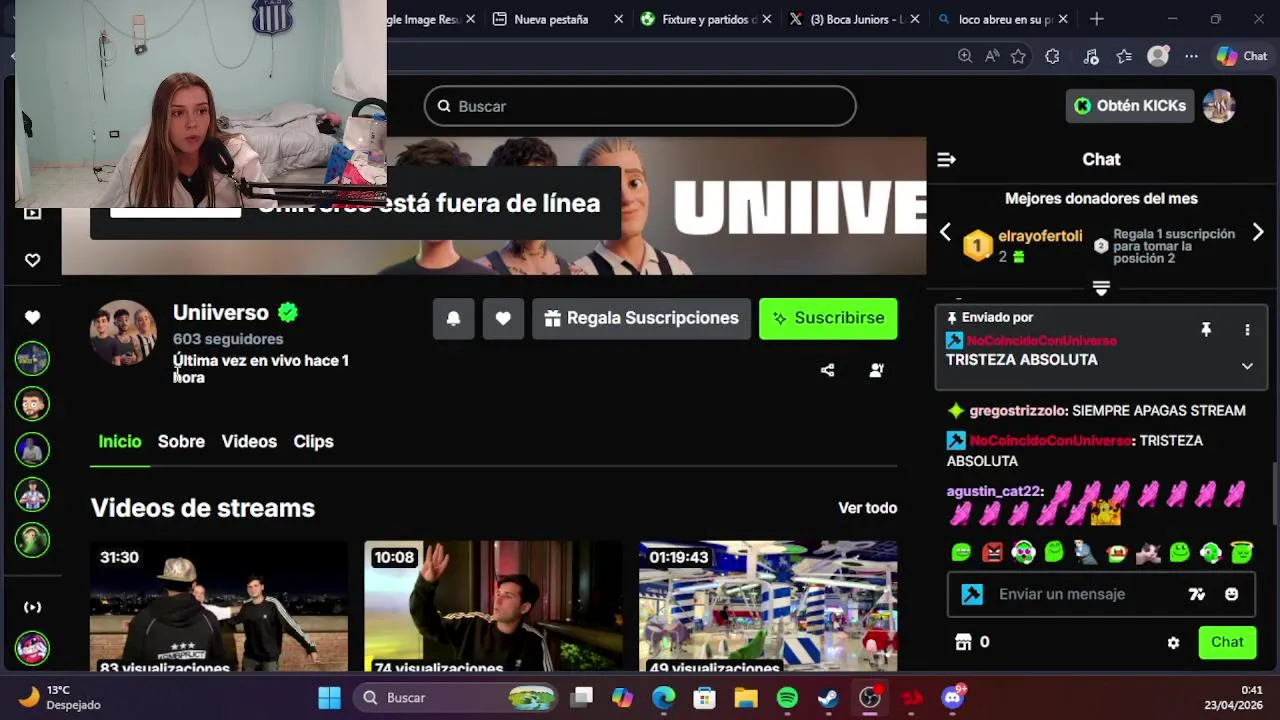This screenshot has width=1280, height=720.
Task: Open the cartoon bearded face channel in sidebar
Action: click(32, 404)
